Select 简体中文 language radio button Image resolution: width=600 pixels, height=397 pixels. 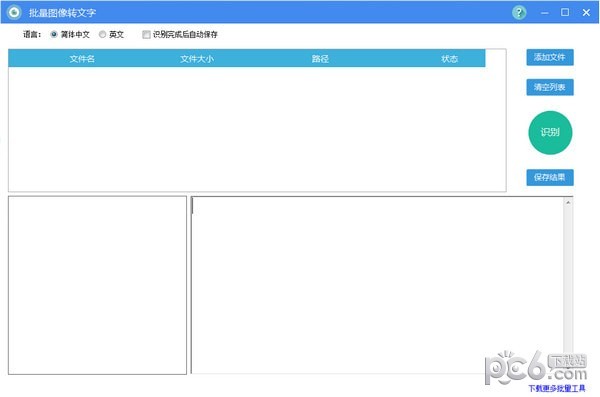pyautogui.click(x=54, y=34)
